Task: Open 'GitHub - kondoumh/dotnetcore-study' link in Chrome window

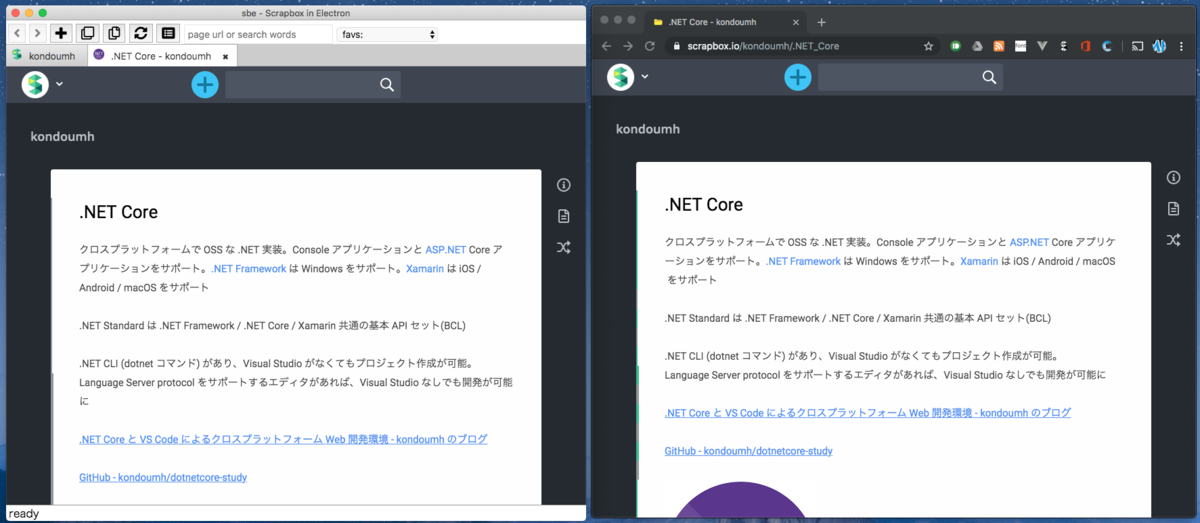Action: click(x=749, y=451)
